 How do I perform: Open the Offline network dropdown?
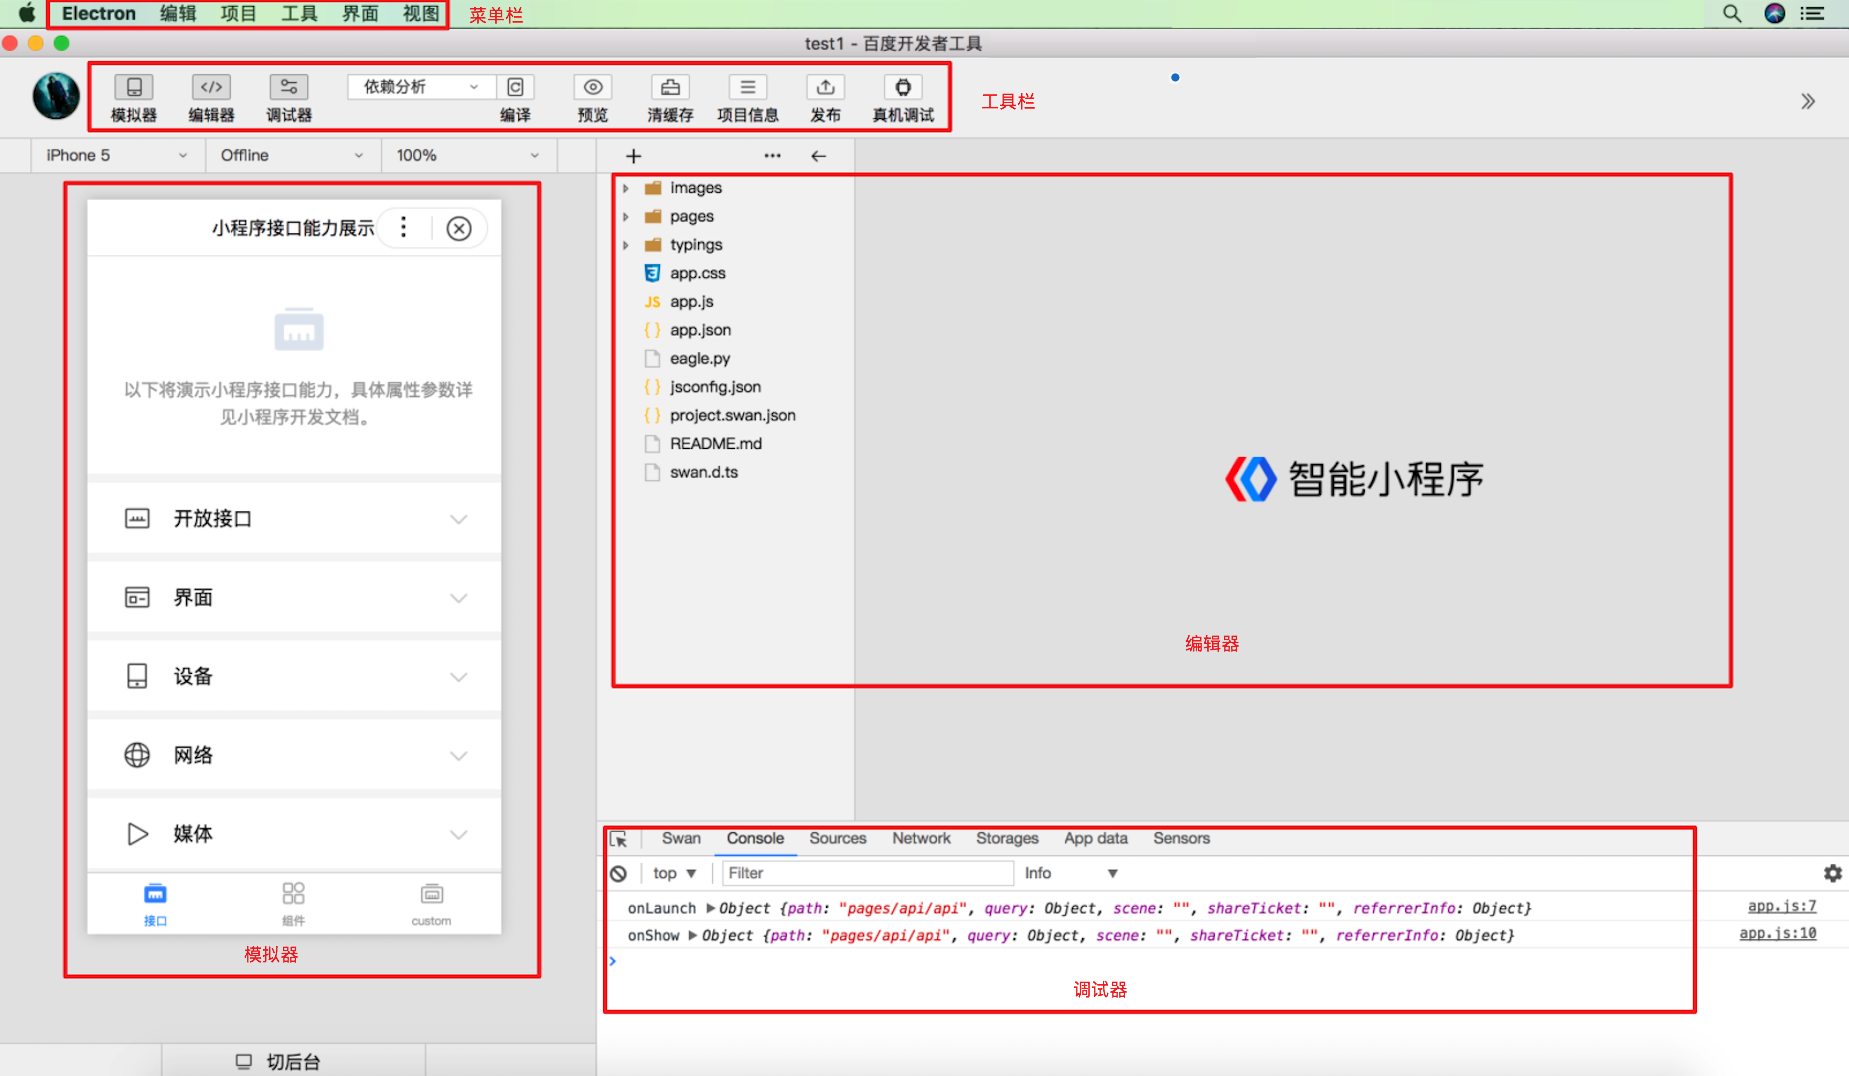point(290,155)
